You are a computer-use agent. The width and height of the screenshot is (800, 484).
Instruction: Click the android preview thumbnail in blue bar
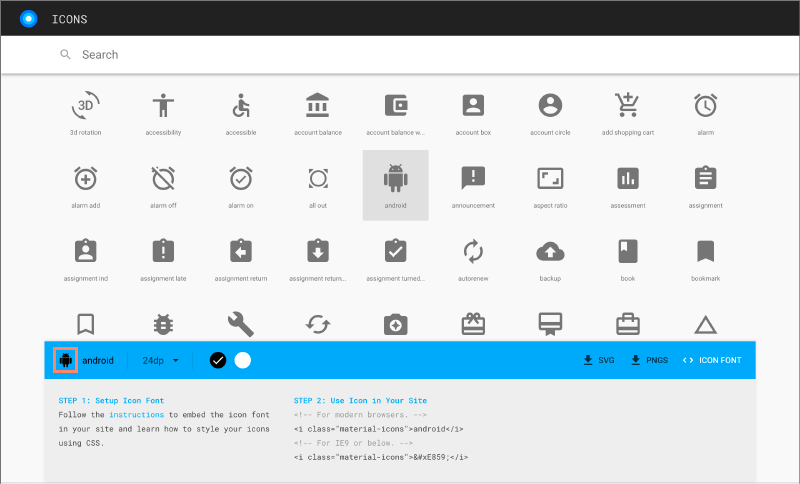click(x=66, y=360)
